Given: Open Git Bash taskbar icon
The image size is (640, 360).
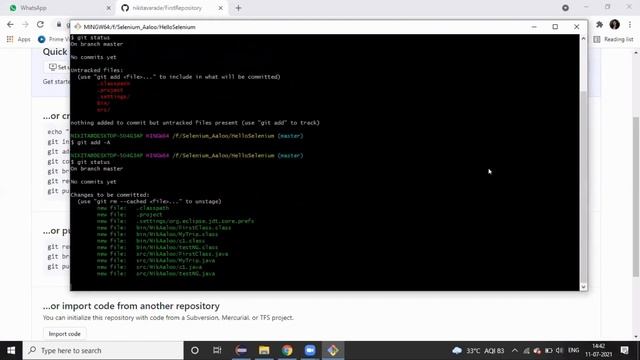Looking at the screenshot, I should pos(333,351).
